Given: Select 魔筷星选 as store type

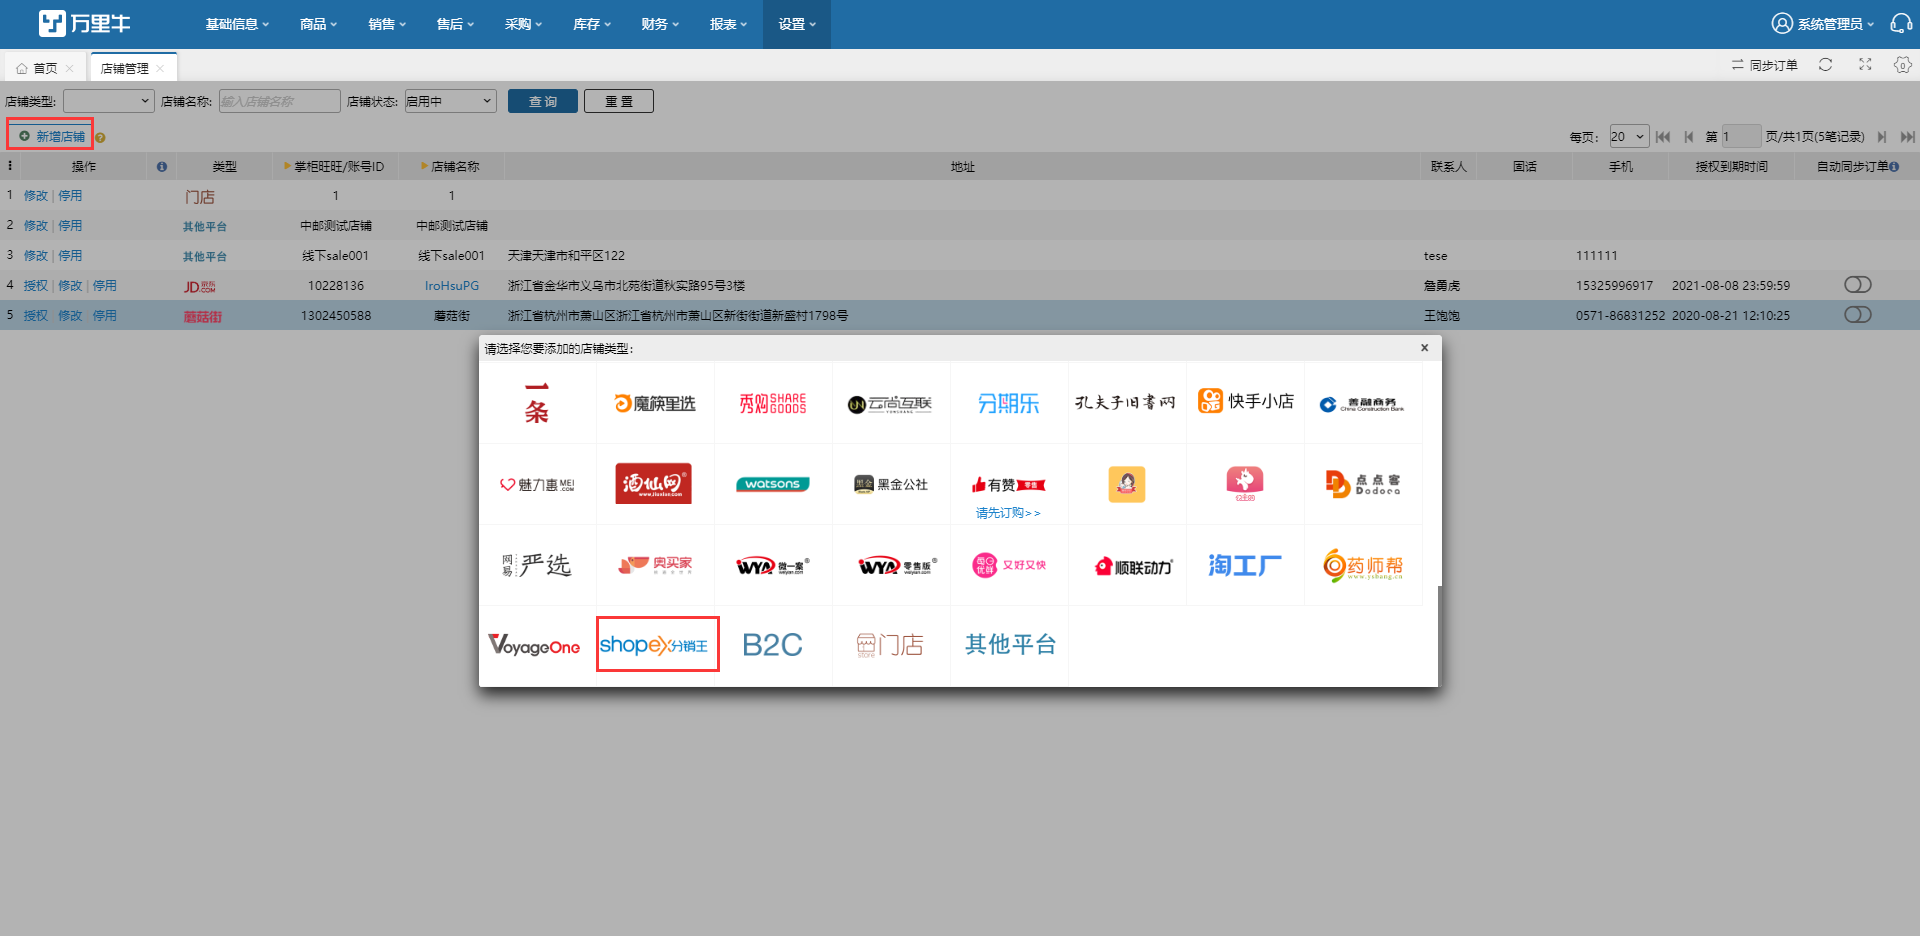Looking at the screenshot, I should coord(655,403).
